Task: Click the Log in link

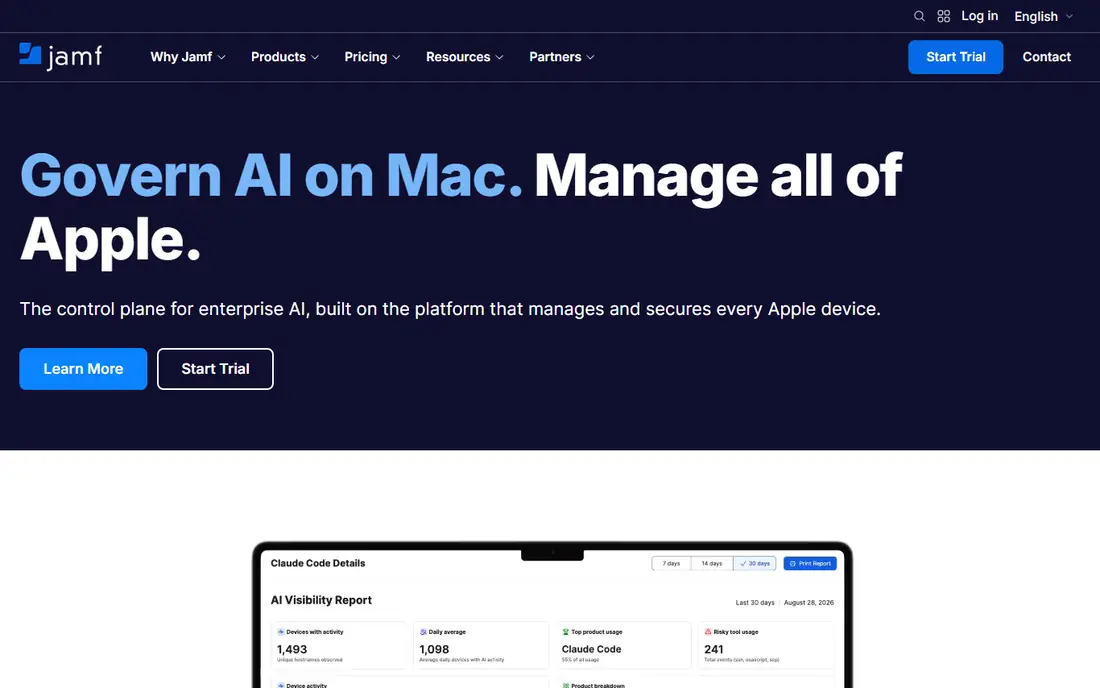Action: click(979, 16)
